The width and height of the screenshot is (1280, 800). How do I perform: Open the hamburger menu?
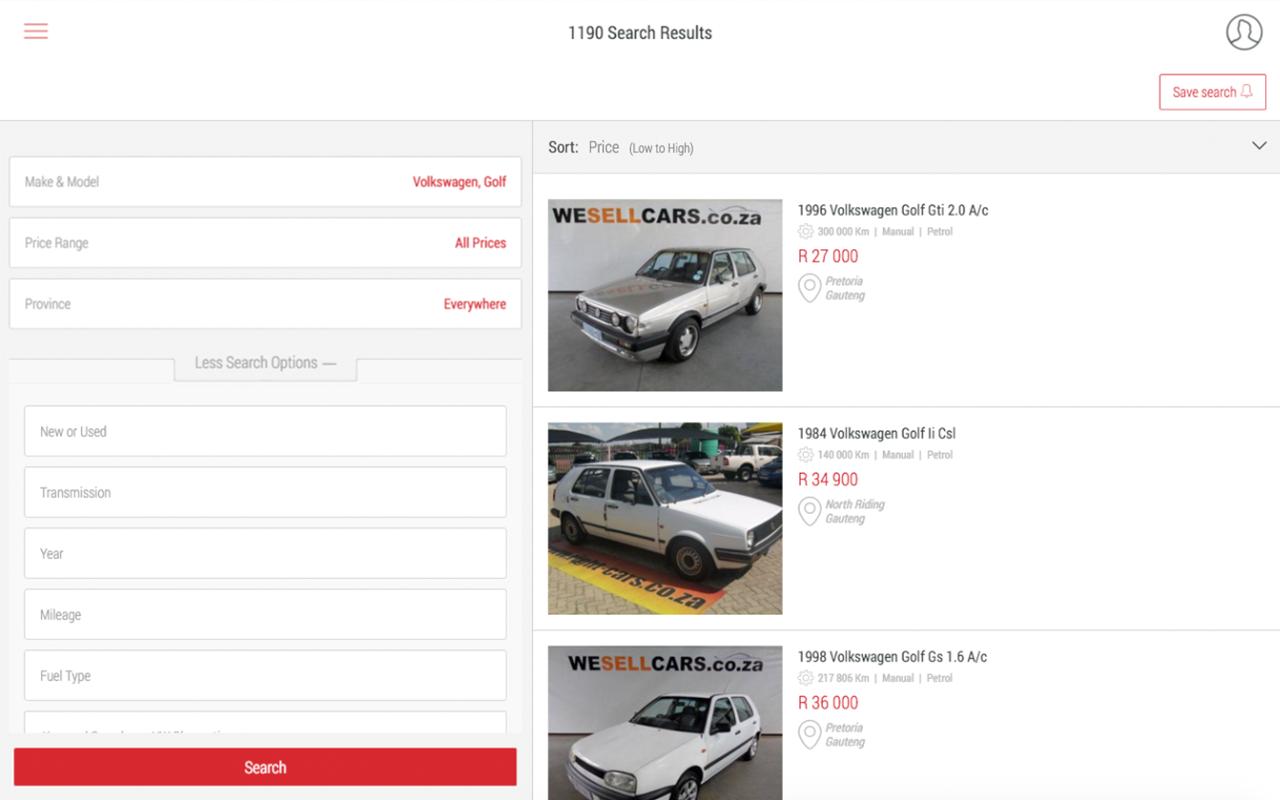point(36,32)
